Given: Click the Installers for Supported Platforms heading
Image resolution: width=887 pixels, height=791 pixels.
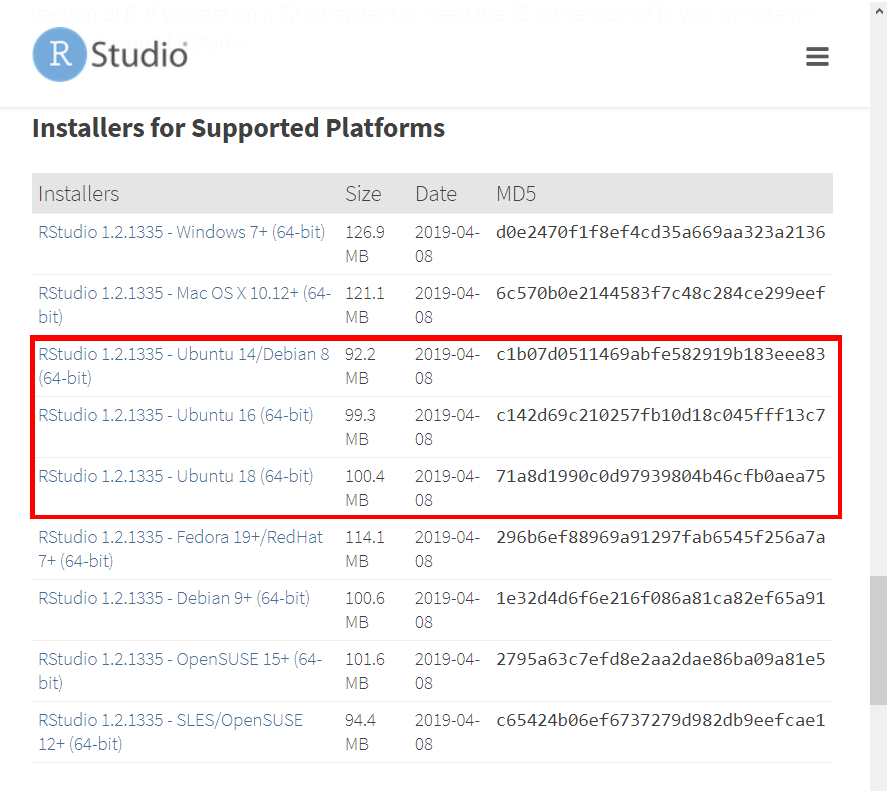Looking at the screenshot, I should 238,128.
